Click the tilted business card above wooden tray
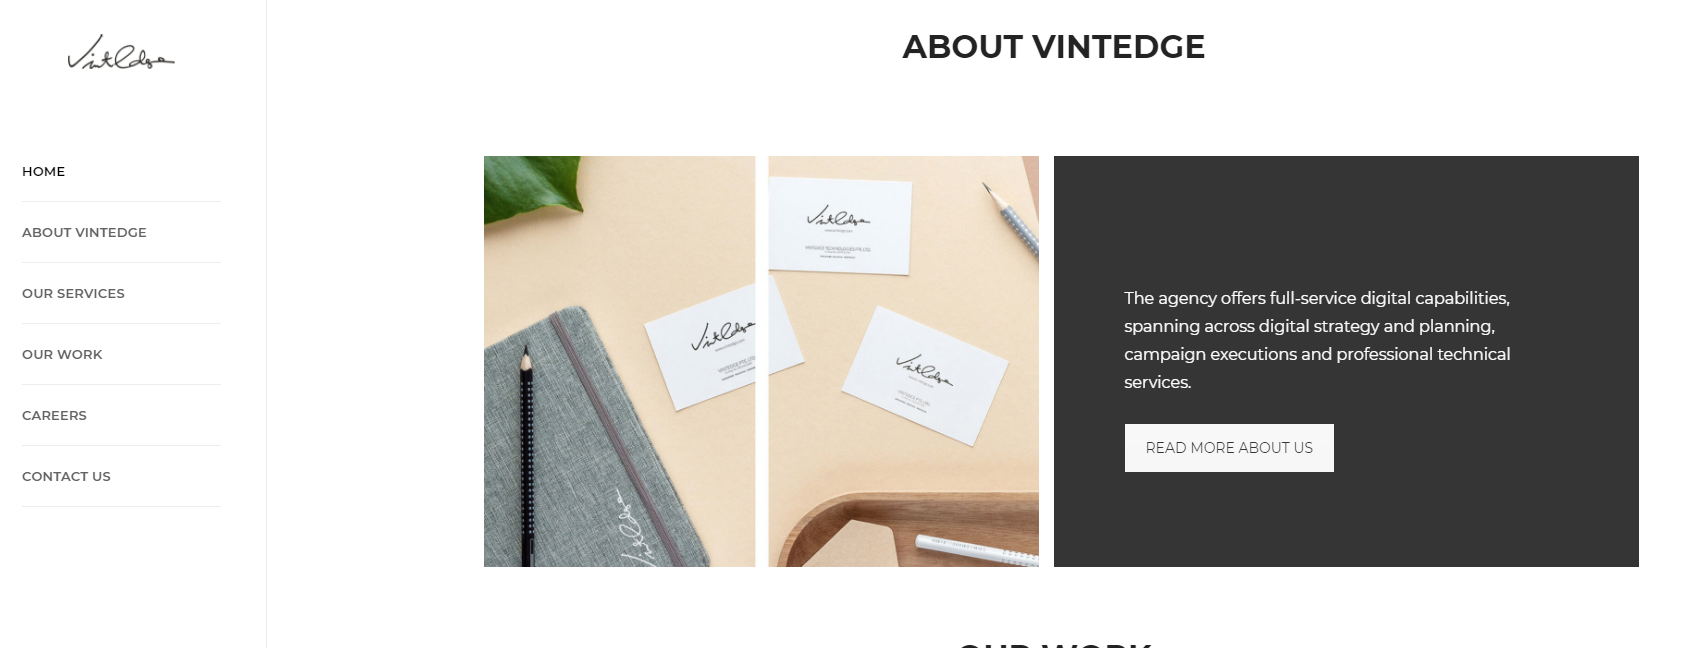Viewport: 1705px width, 648px height. 925,374
